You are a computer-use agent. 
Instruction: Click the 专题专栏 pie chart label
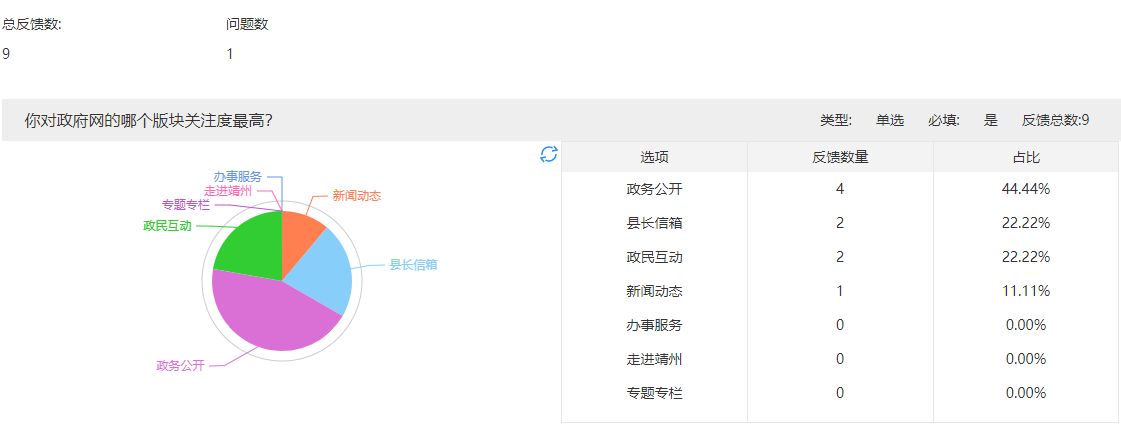tap(186, 205)
